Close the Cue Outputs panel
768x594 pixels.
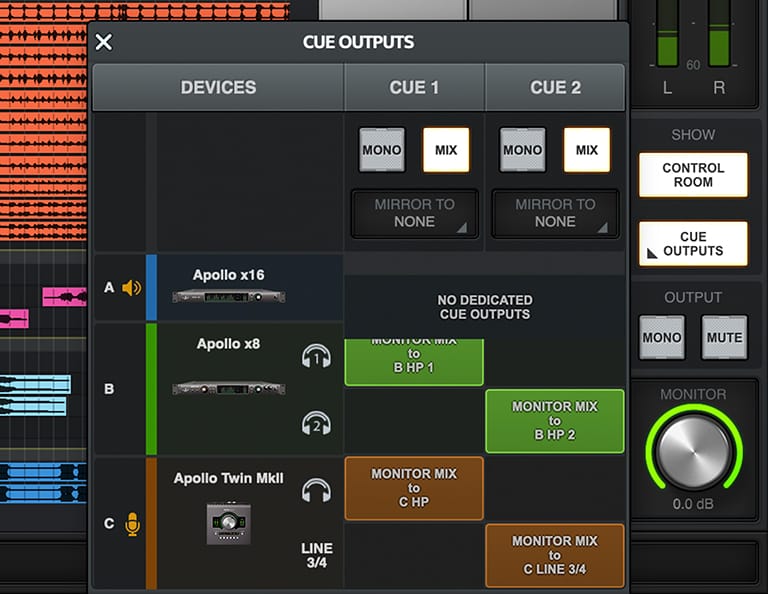pyautogui.click(x=104, y=42)
